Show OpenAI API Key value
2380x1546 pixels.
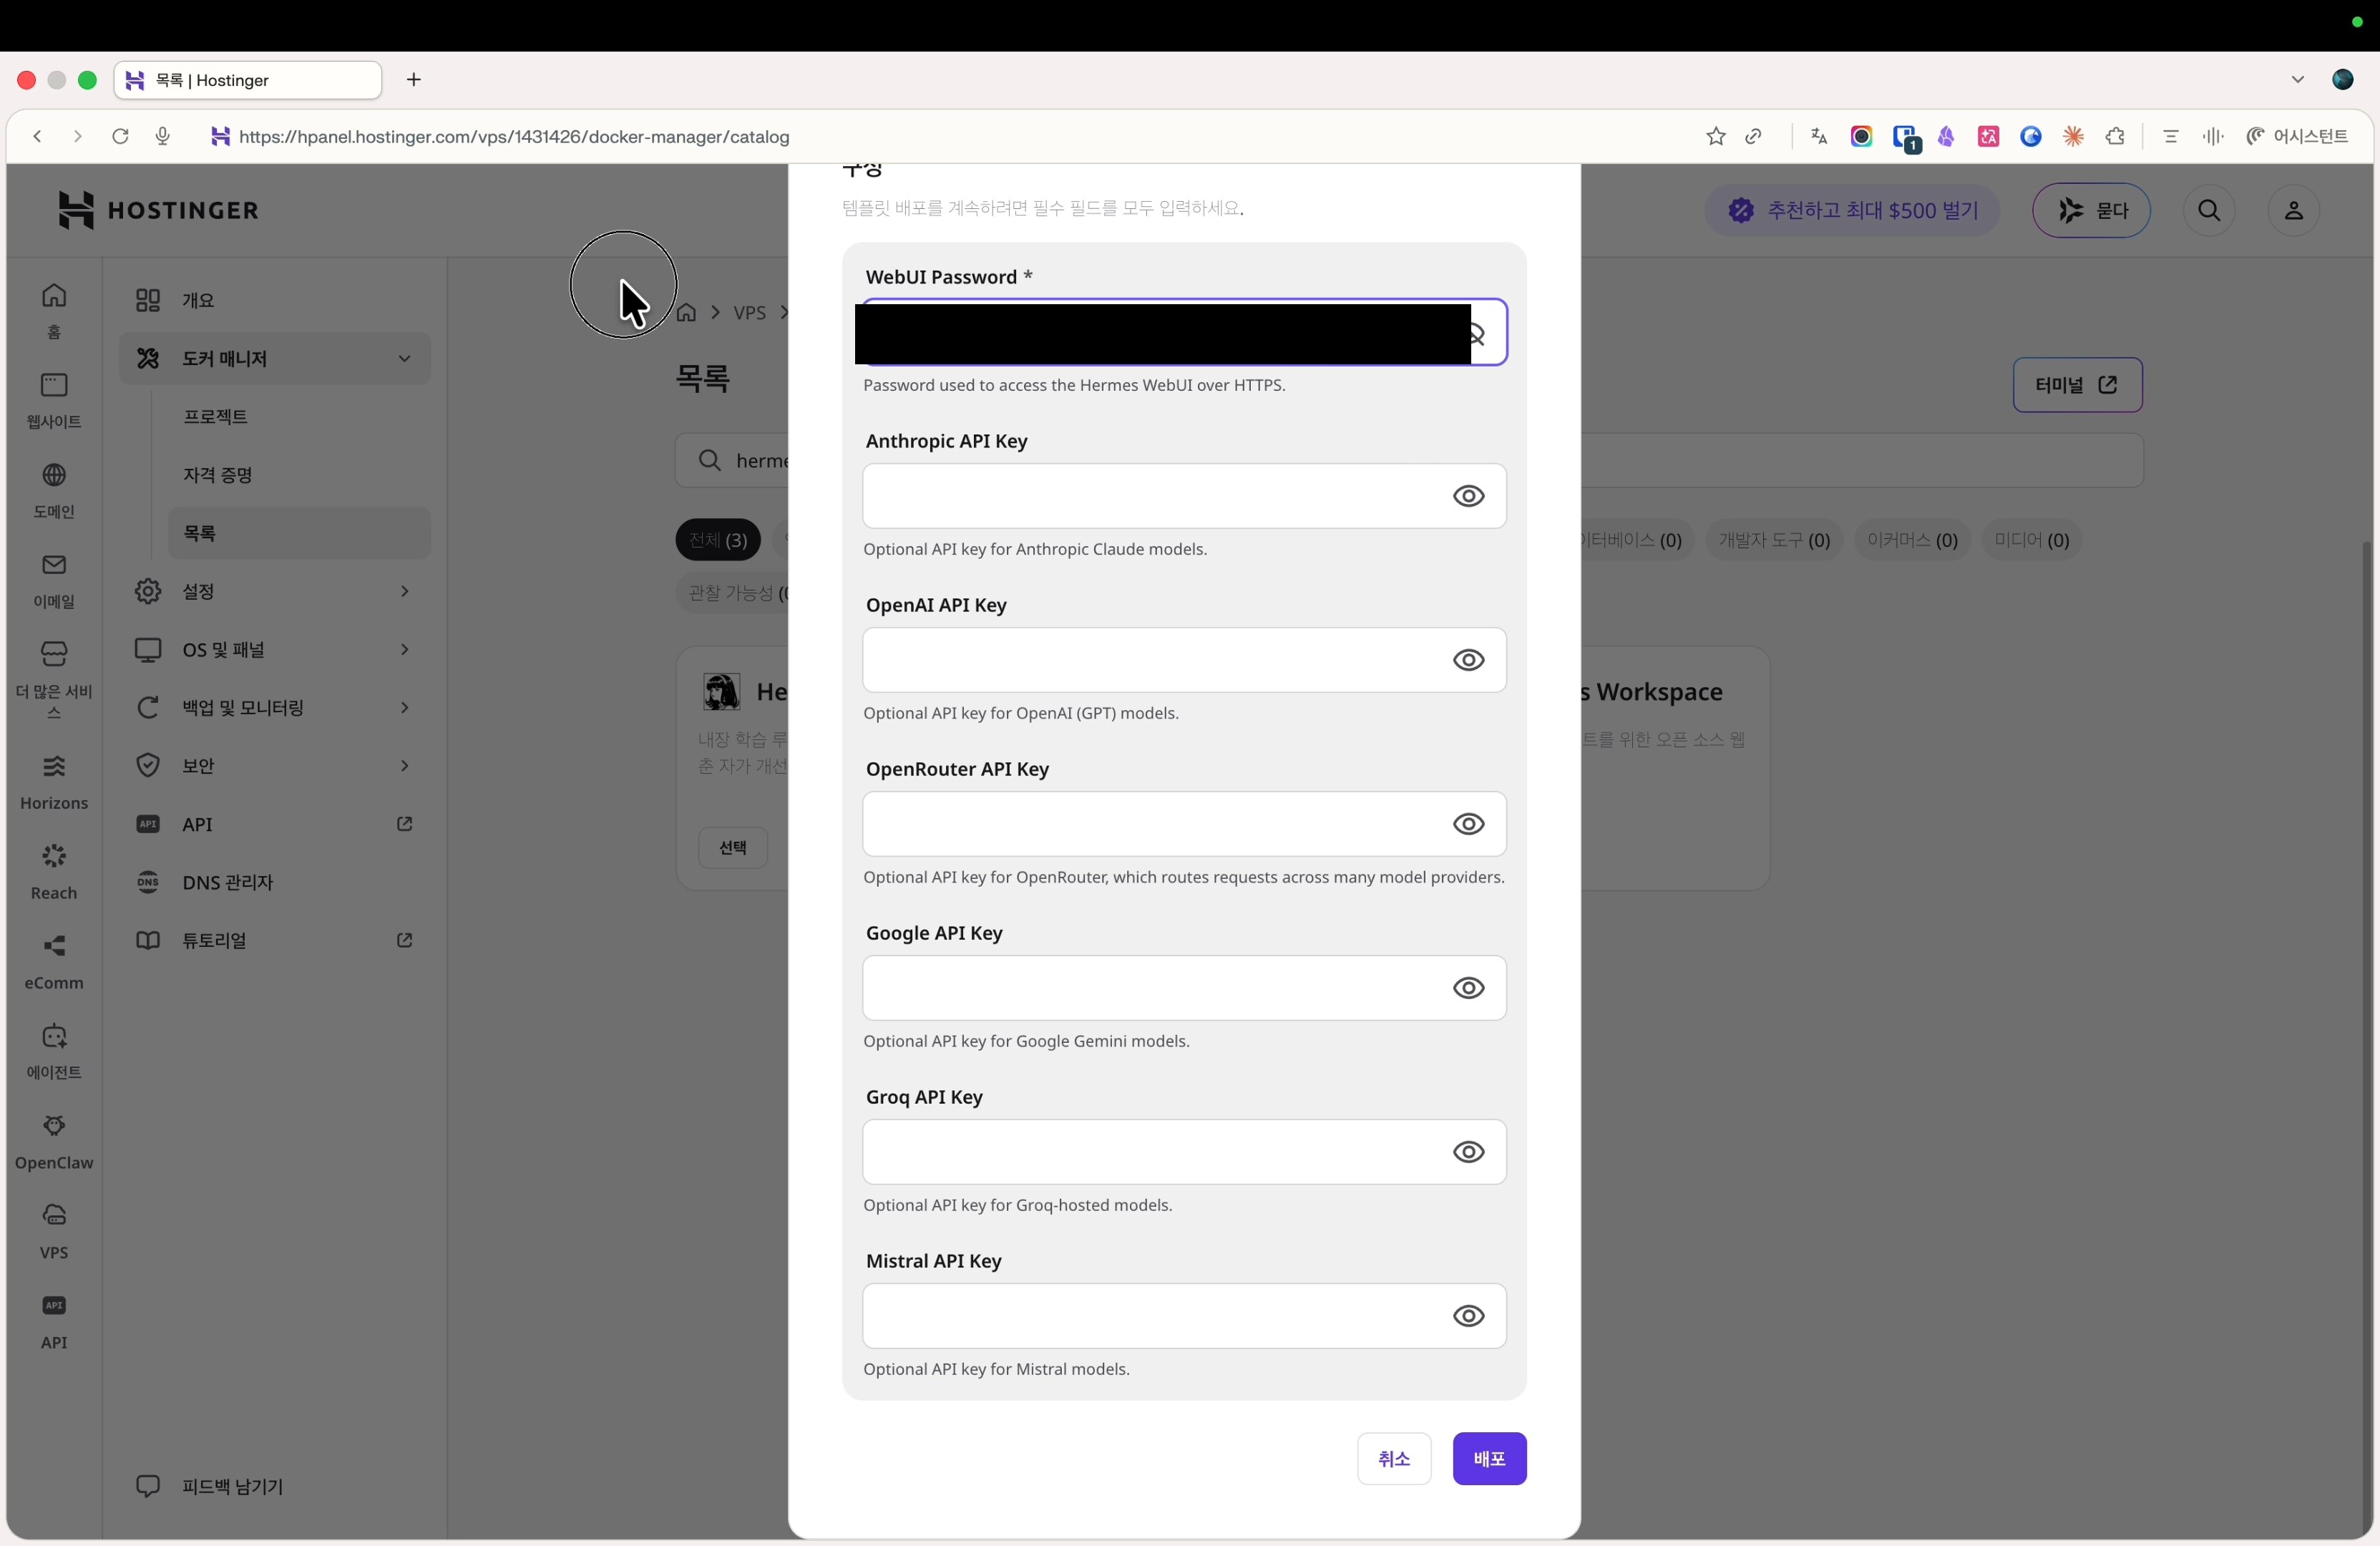1468,660
